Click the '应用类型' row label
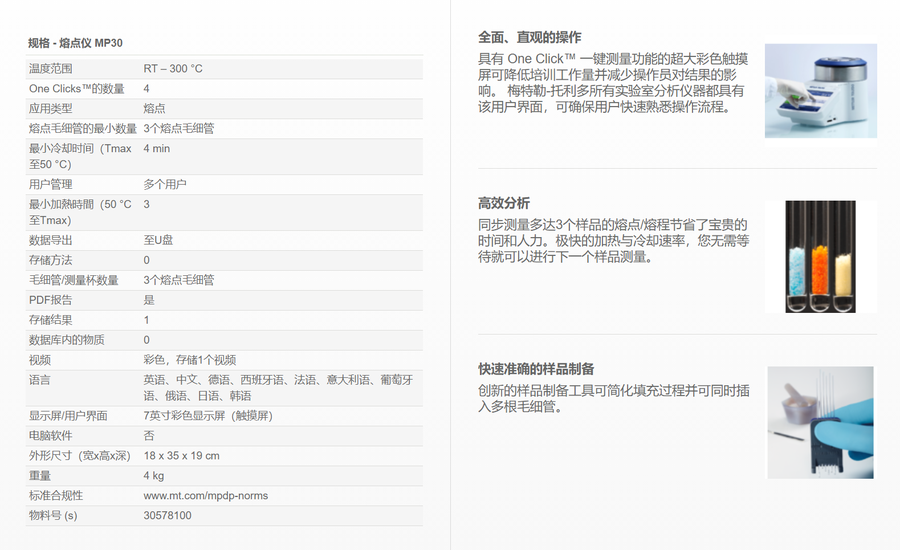The height and width of the screenshot is (550, 900). coord(51,109)
